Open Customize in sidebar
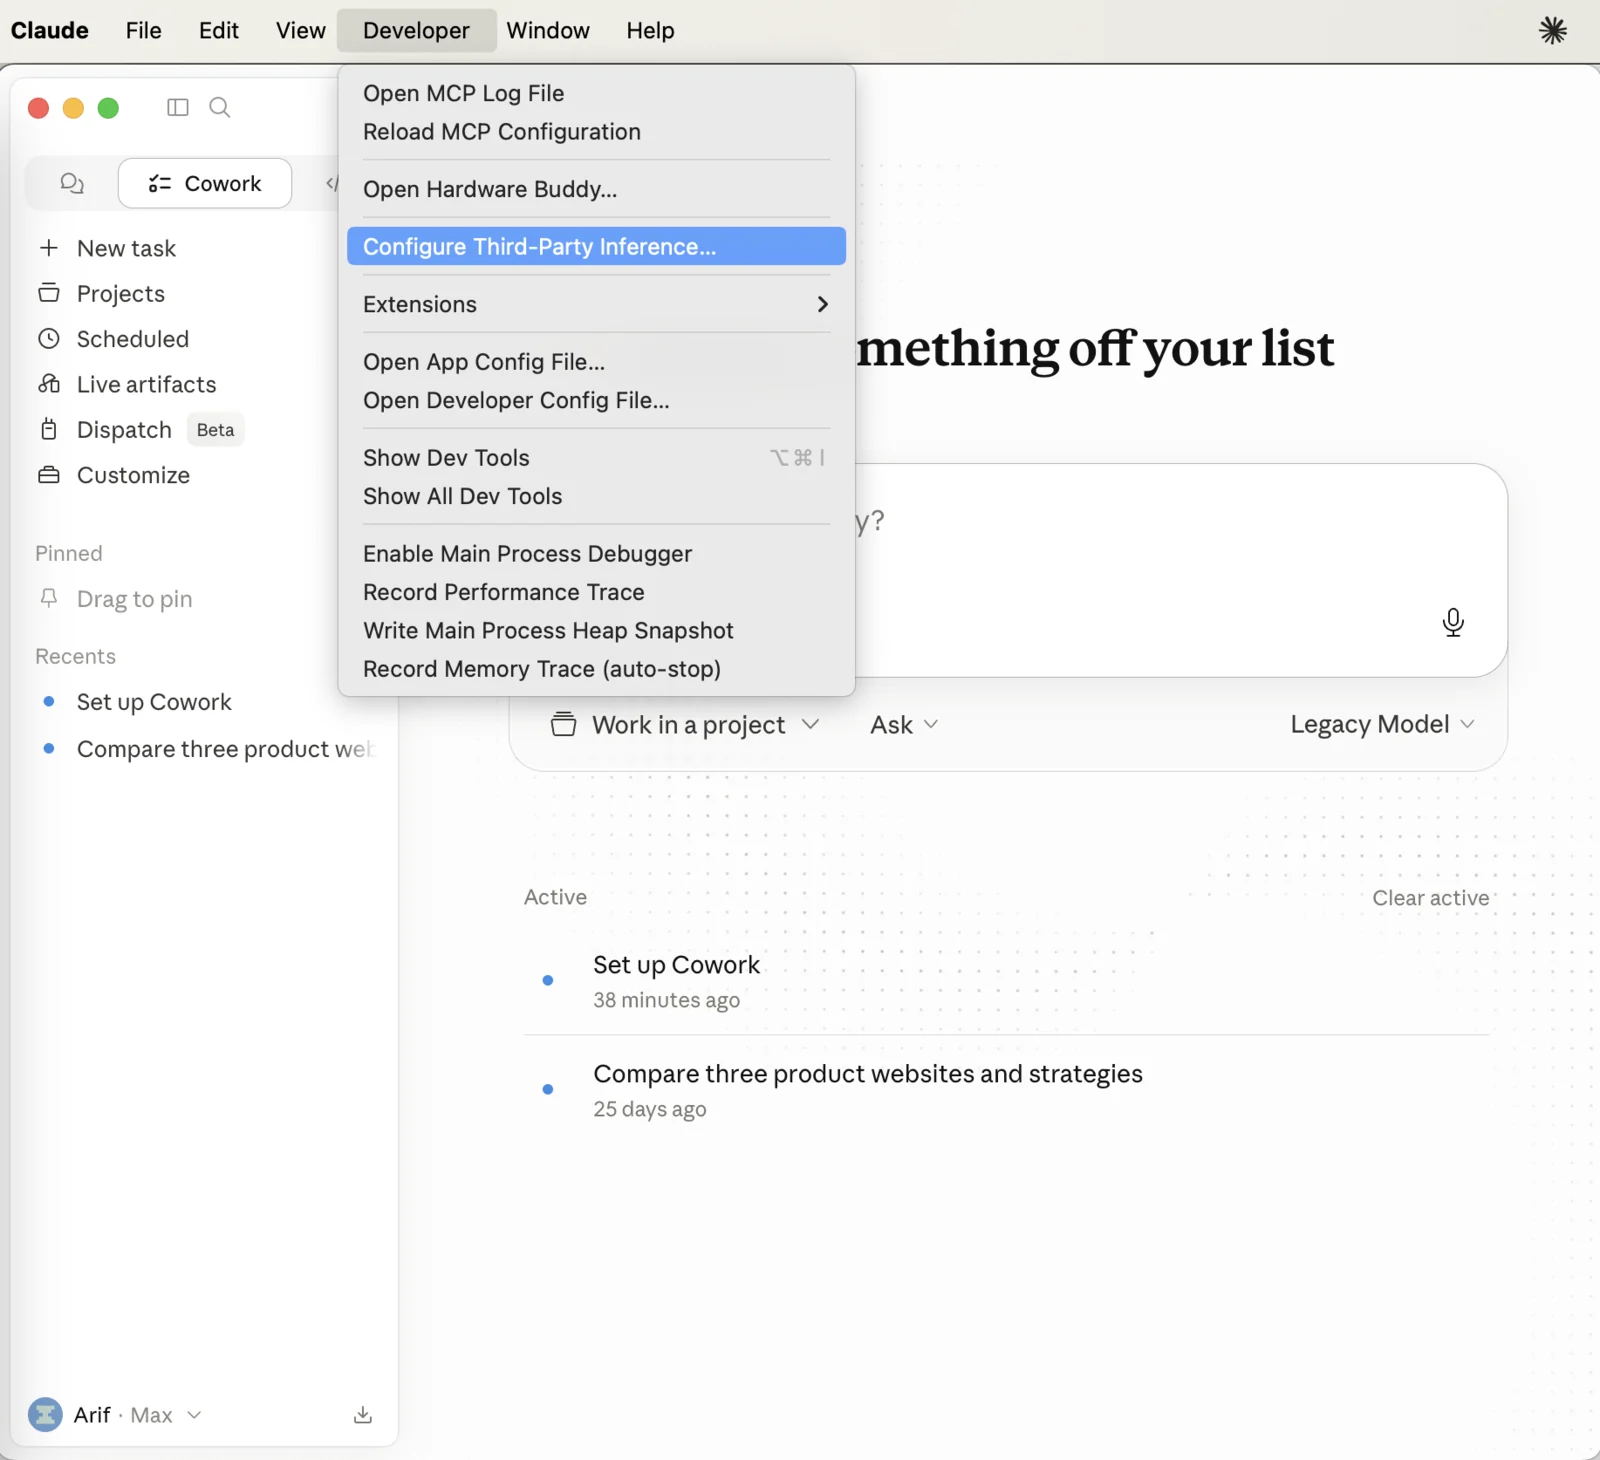 [133, 475]
